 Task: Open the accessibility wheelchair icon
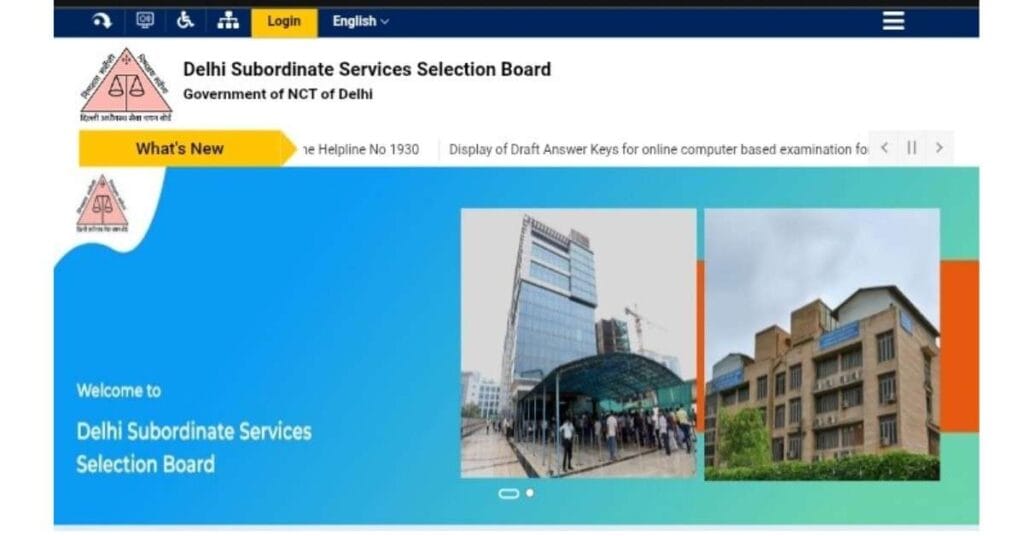pos(185,21)
